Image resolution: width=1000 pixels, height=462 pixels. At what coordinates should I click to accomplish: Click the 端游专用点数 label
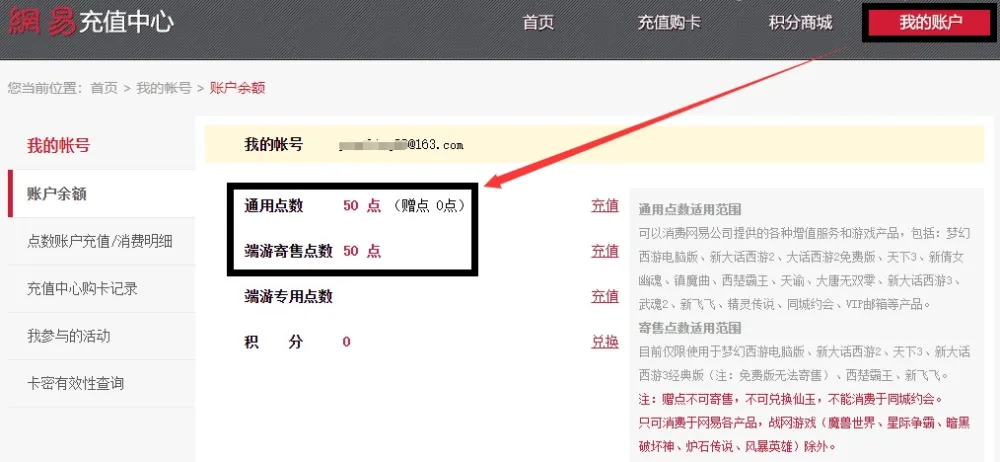(x=288, y=296)
